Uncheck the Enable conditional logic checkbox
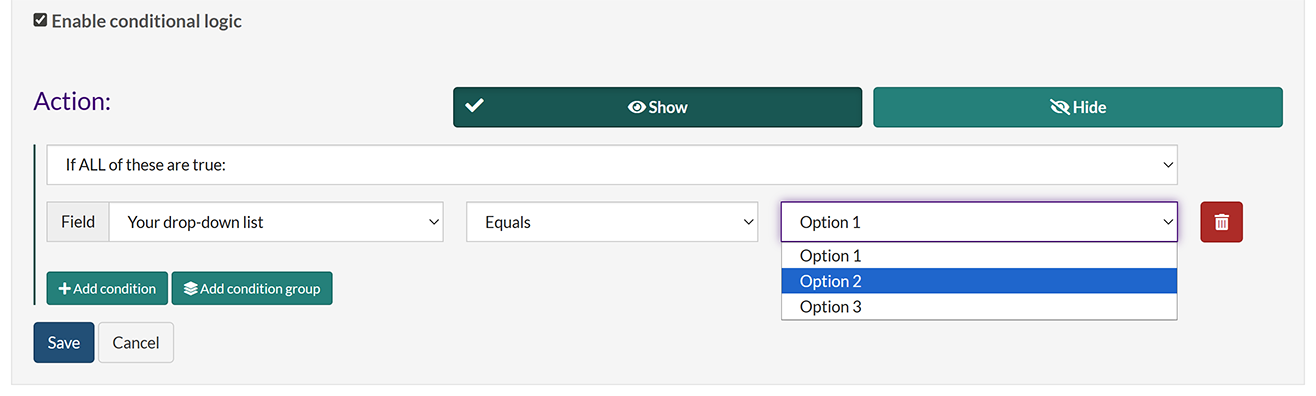The height and width of the screenshot is (396, 1316). 40,20
